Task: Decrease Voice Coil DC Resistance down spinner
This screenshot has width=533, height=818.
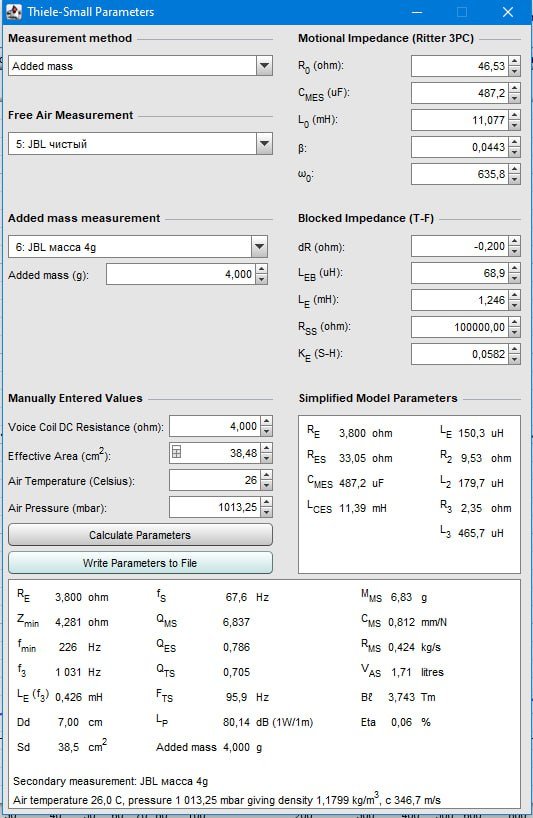Action: coord(266,432)
